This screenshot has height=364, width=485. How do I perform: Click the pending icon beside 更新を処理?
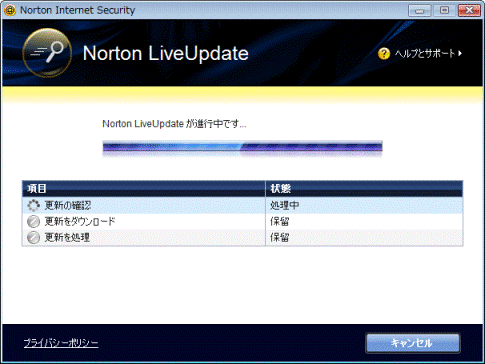click(x=33, y=237)
